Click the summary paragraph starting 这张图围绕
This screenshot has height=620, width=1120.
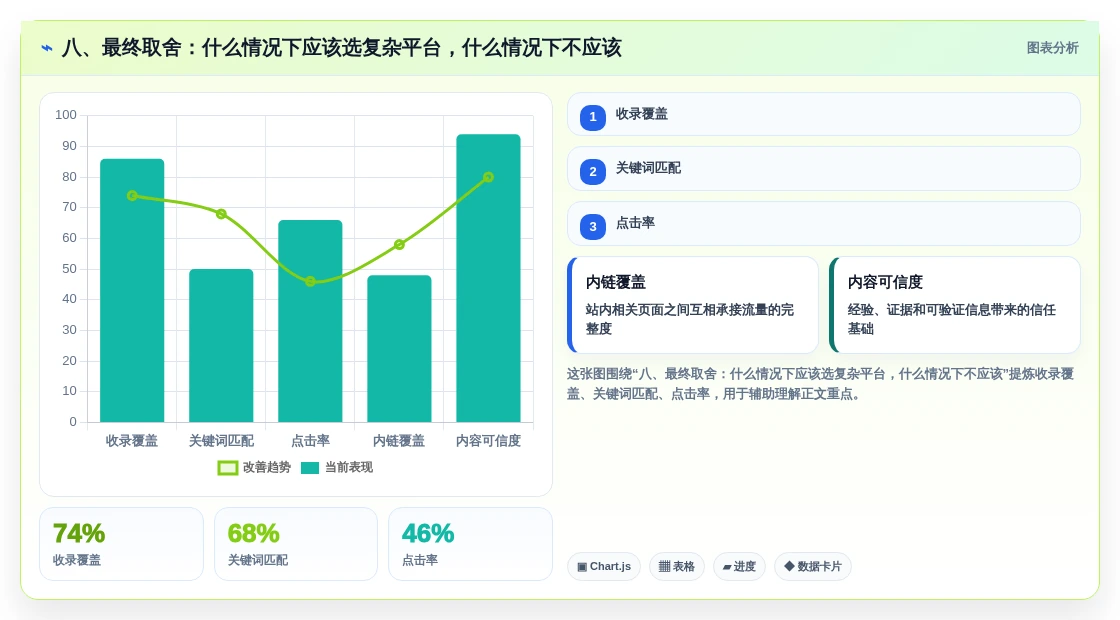pyautogui.click(x=821, y=384)
